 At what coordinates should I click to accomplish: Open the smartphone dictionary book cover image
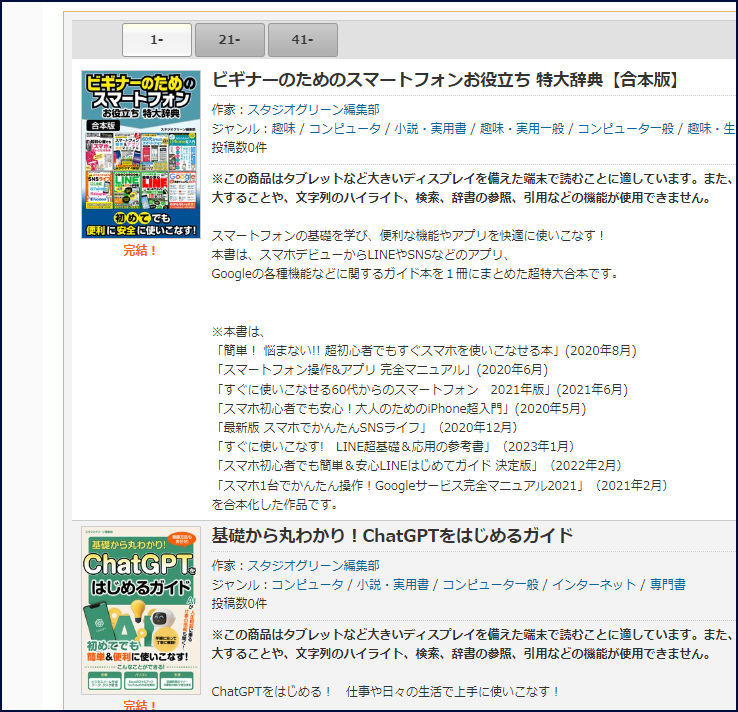click(x=141, y=154)
